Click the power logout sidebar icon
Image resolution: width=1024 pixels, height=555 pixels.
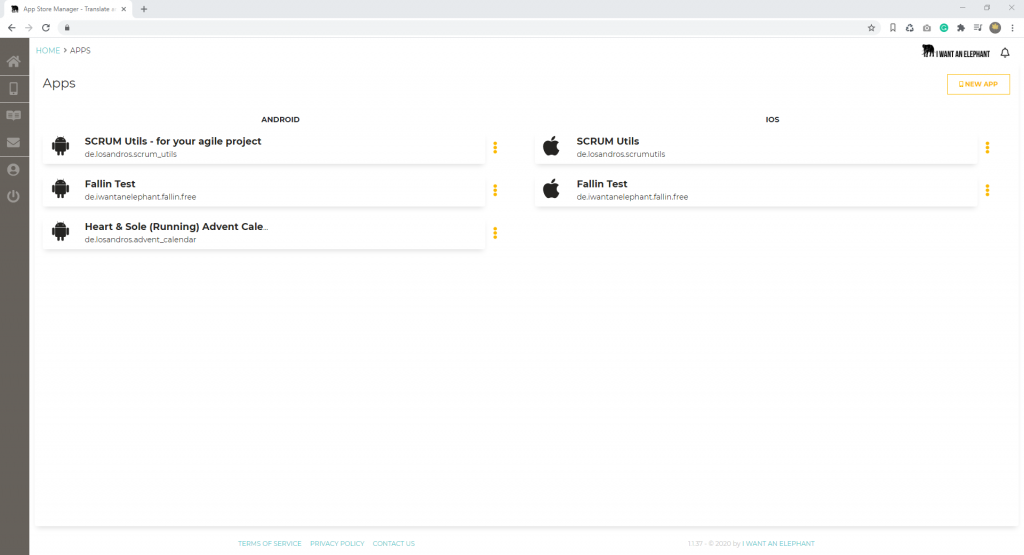14,197
